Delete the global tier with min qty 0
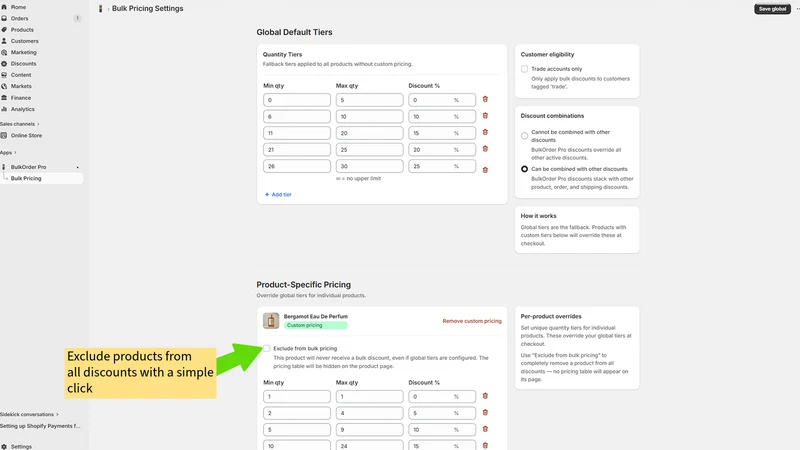Screen dimensions: 800x450 tap(485, 99)
